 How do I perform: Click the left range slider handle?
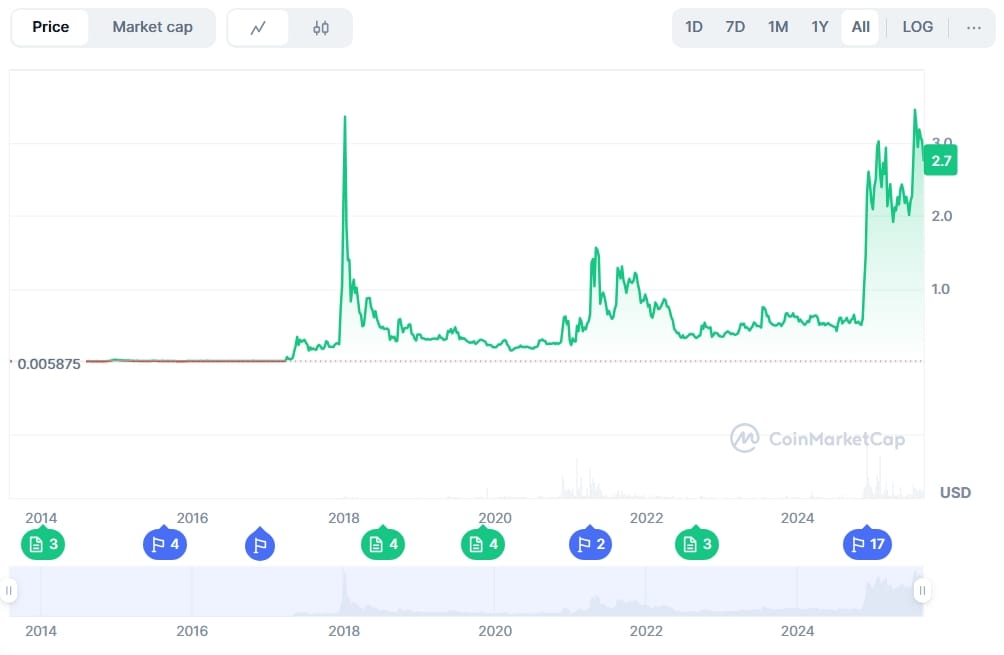pos(9,591)
